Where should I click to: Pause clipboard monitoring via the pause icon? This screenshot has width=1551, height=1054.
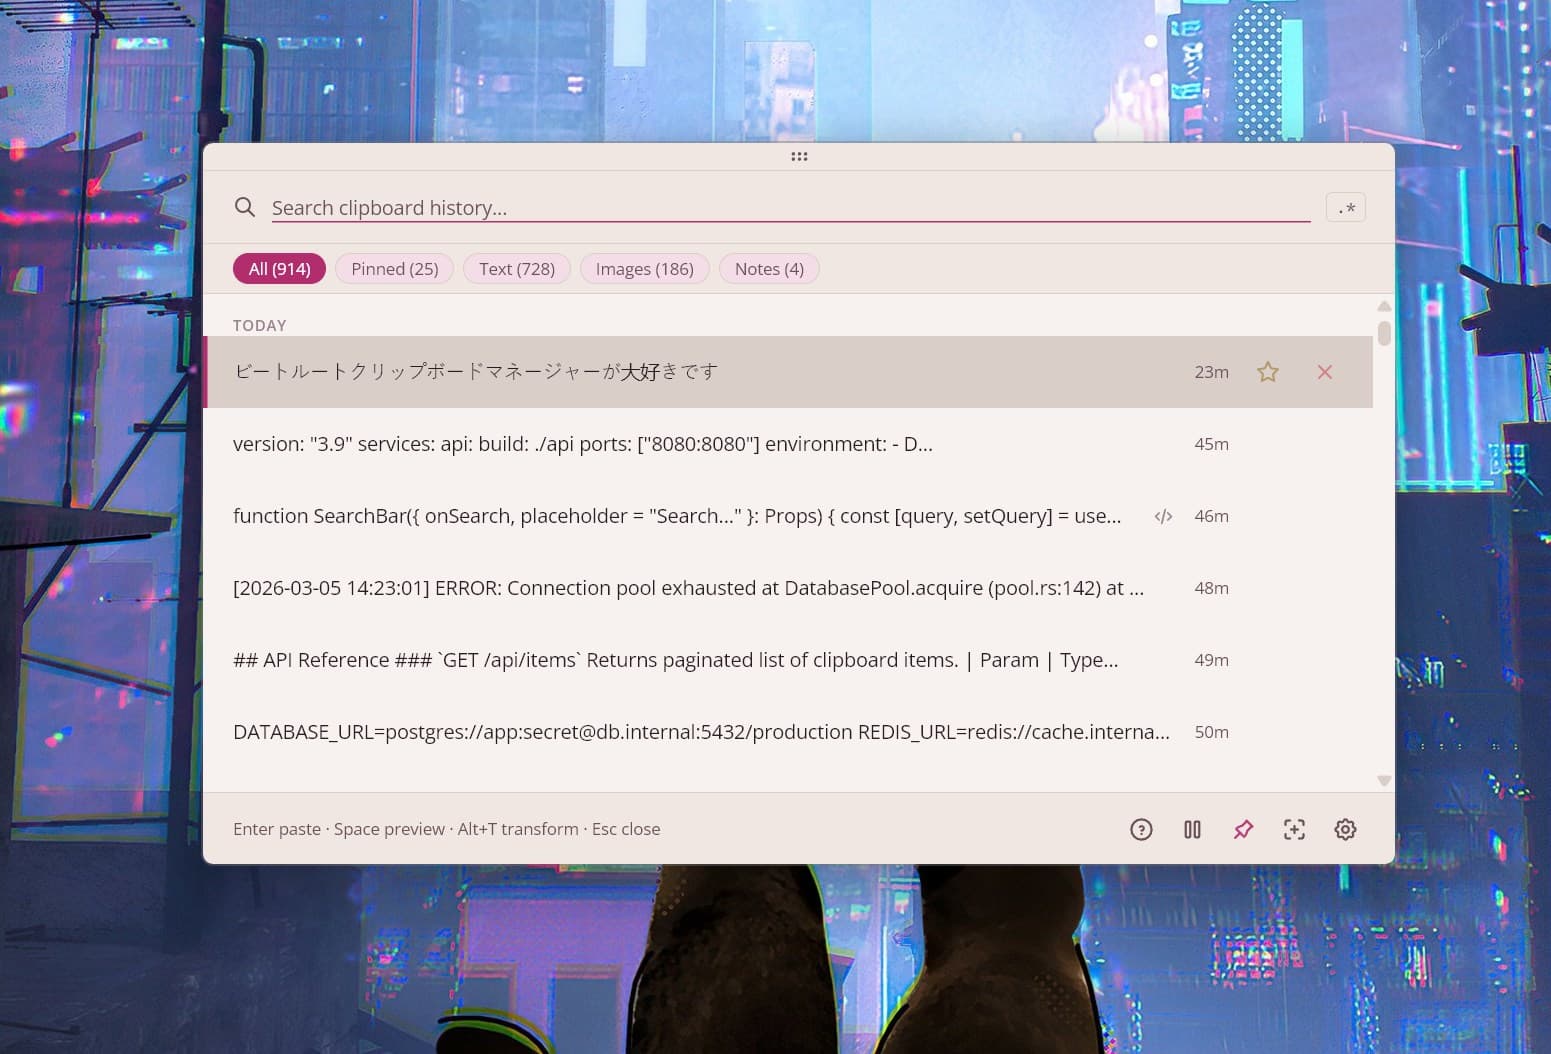click(1192, 829)
